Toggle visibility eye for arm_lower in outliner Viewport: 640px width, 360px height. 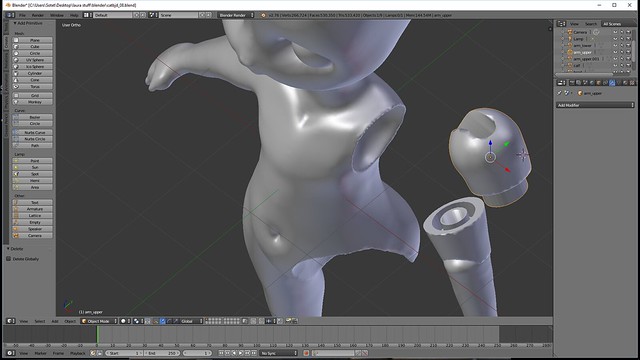pos(615,45)
